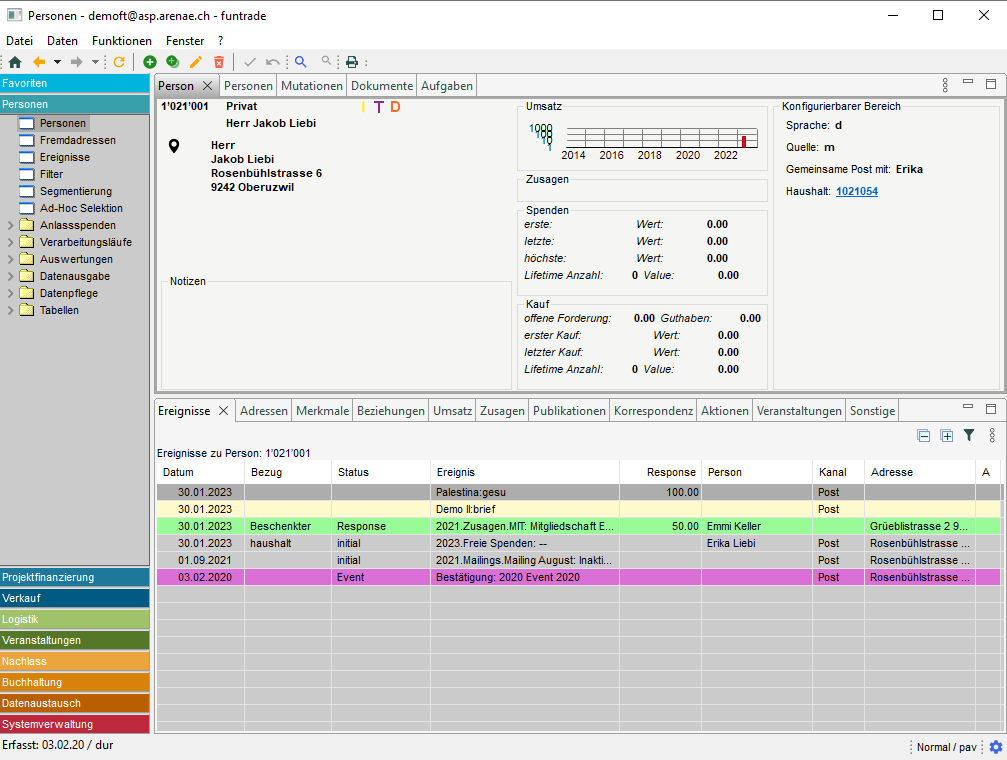Expand the Anlassspenden folder
The image size is (1007, 760).
tap(11, 225)
